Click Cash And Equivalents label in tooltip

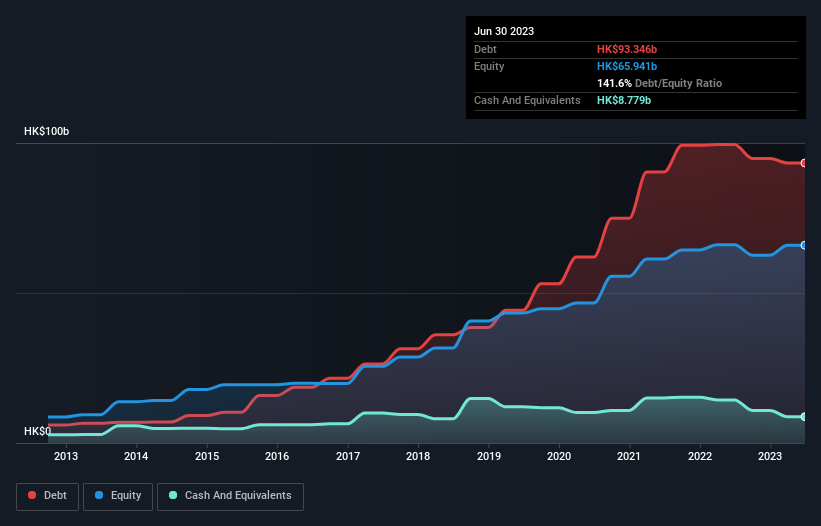[527, 100]
